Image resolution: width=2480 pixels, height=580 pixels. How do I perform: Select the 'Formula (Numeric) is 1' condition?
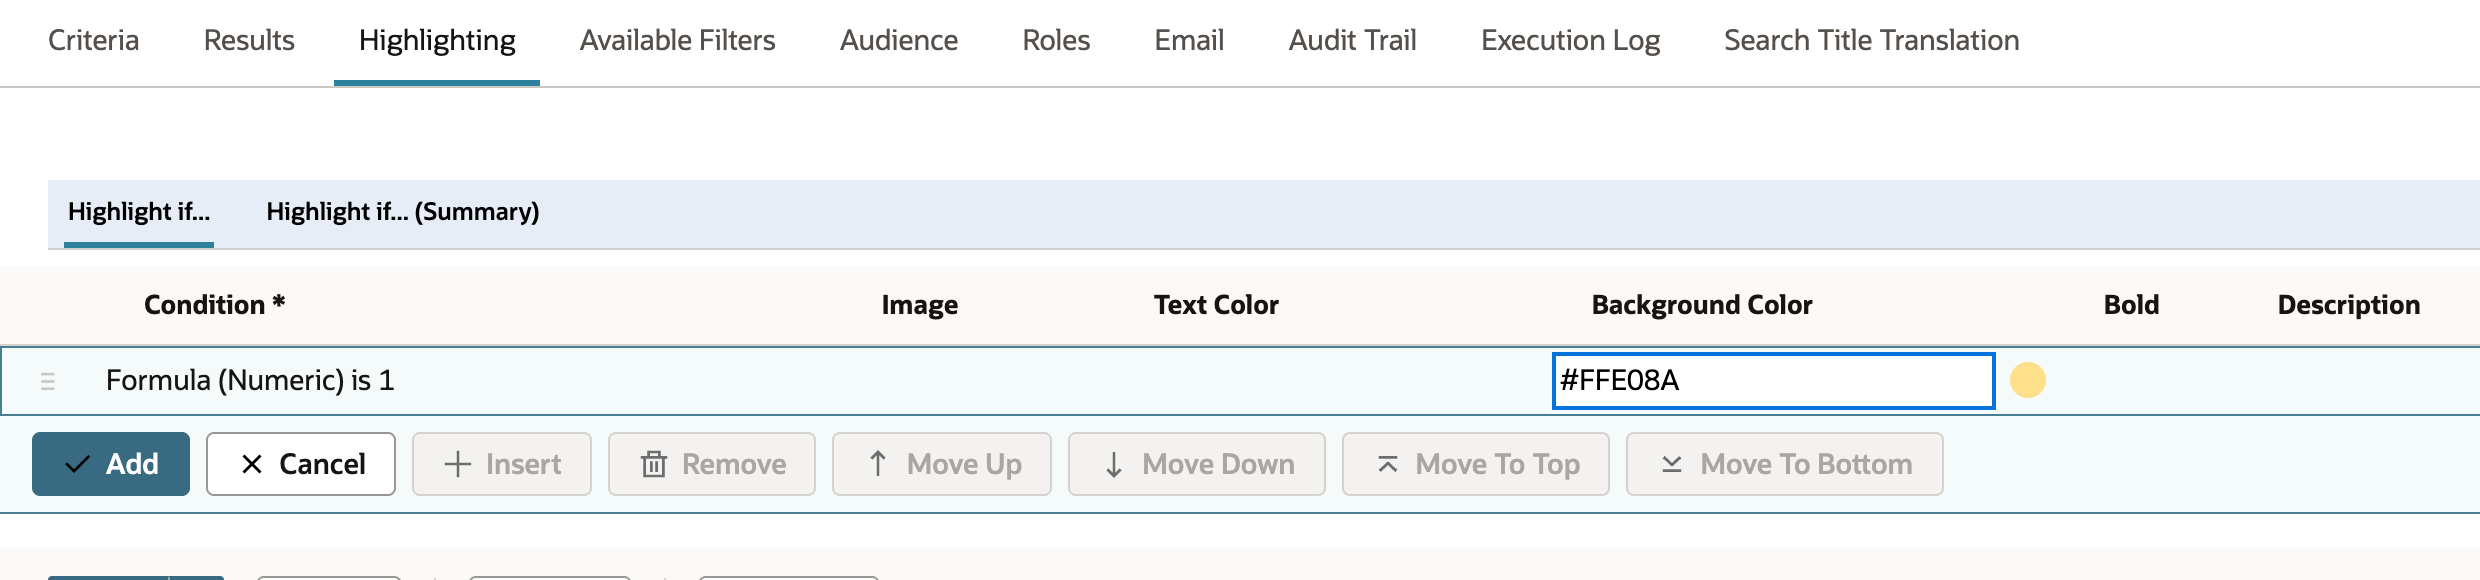250,380
